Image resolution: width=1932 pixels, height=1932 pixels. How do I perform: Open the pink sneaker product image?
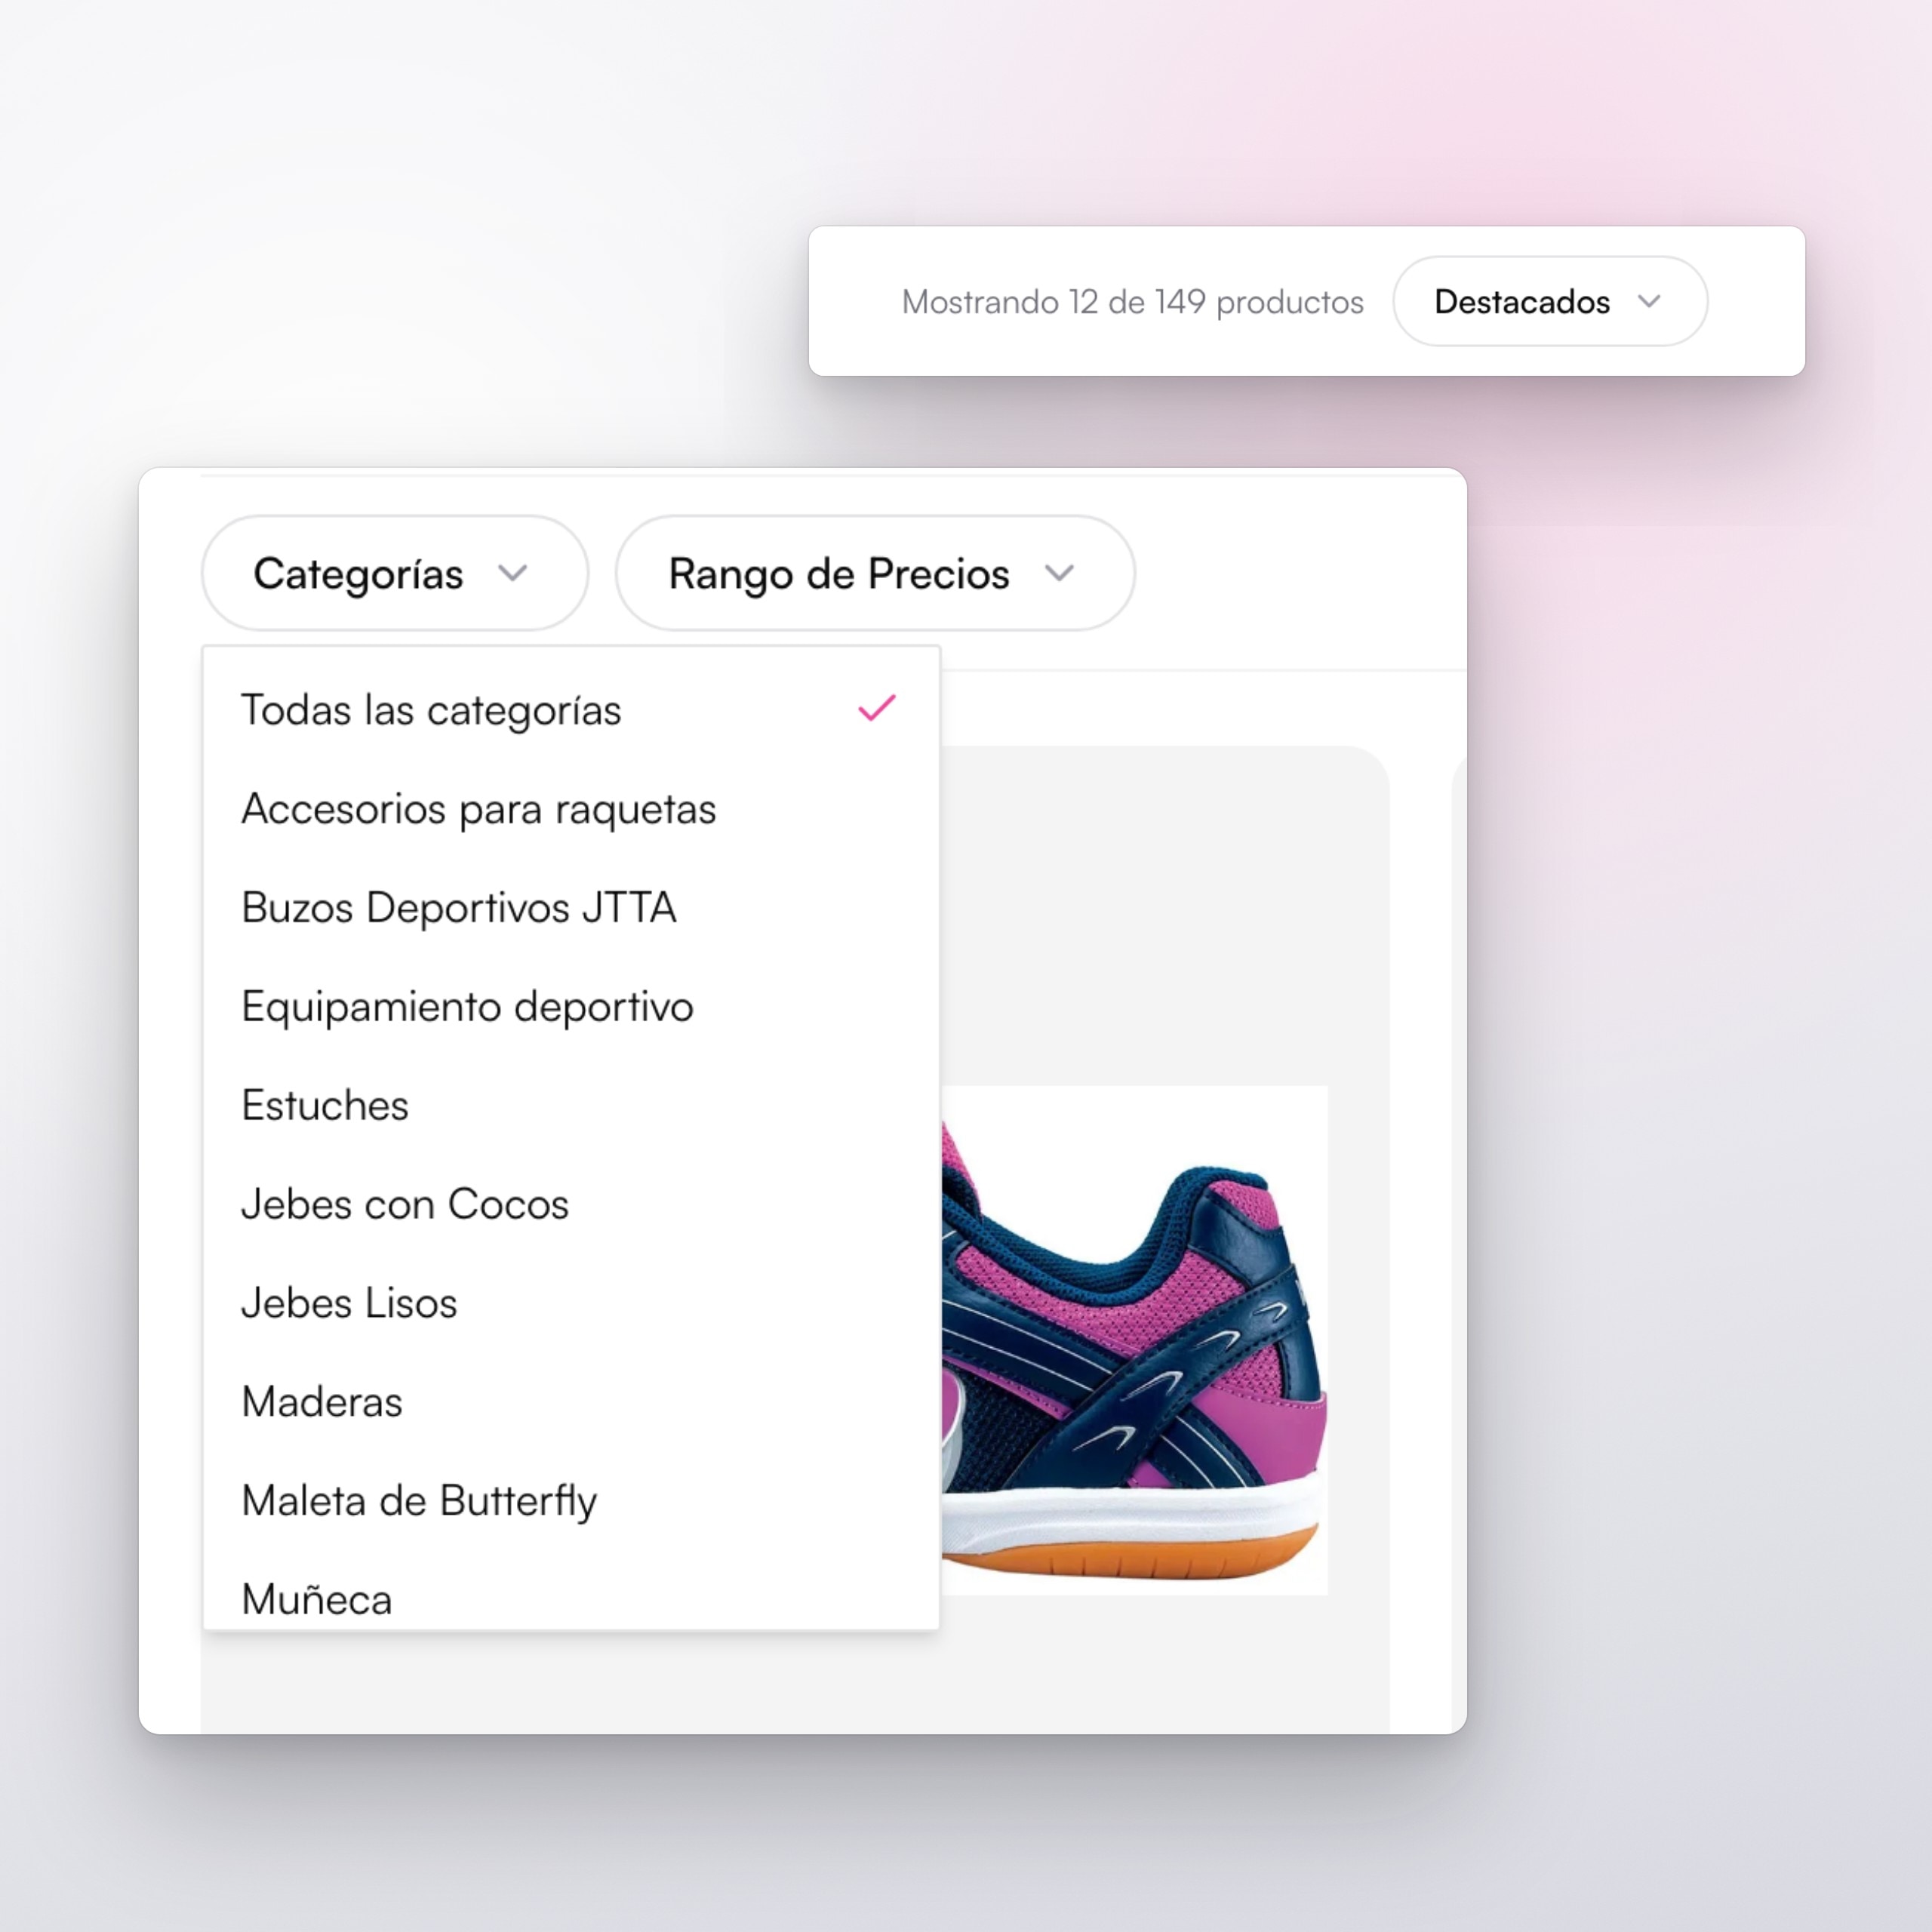pyautogui.click(x=1135, y=1340)
